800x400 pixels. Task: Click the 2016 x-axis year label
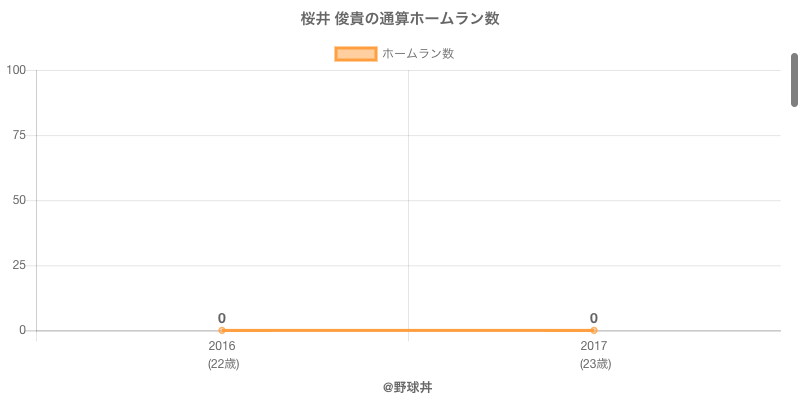coord(222,346)
